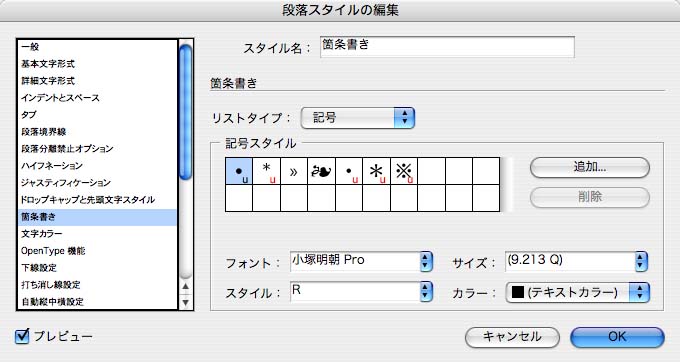
Task: Open the リストタイプ dropdown
Action: pyautogui.click(x=358, y=117)
